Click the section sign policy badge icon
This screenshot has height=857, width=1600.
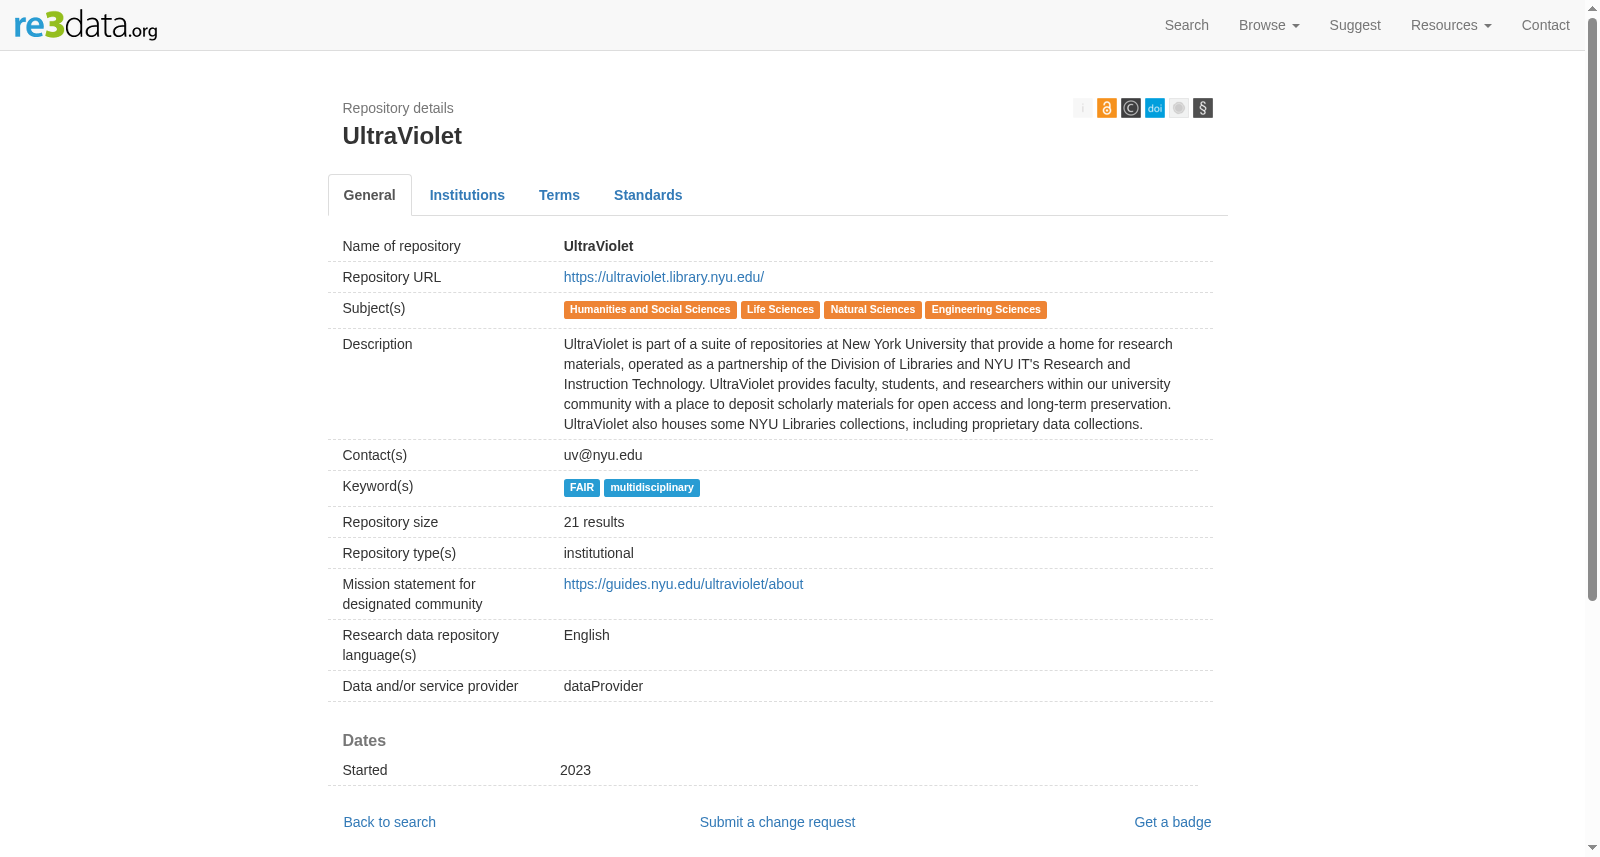pyautogui.click(x=1203, y=108)
